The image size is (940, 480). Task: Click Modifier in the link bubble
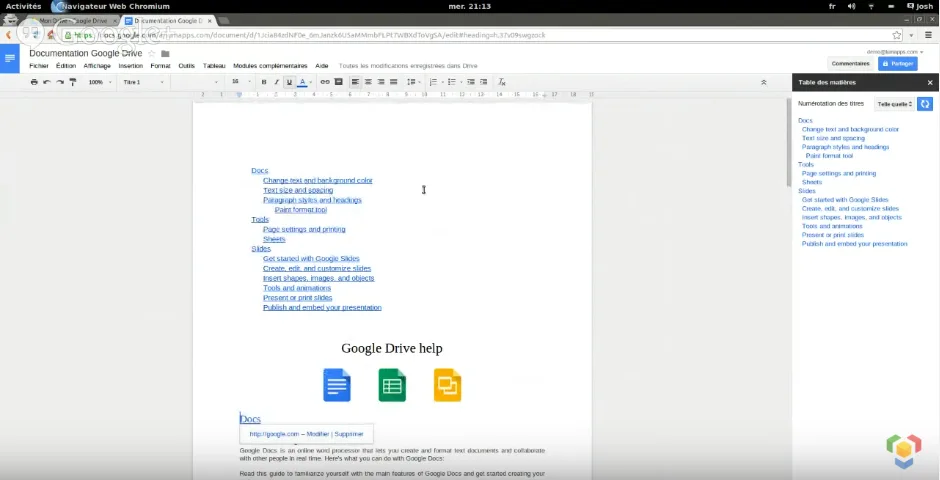pos(318,434)
